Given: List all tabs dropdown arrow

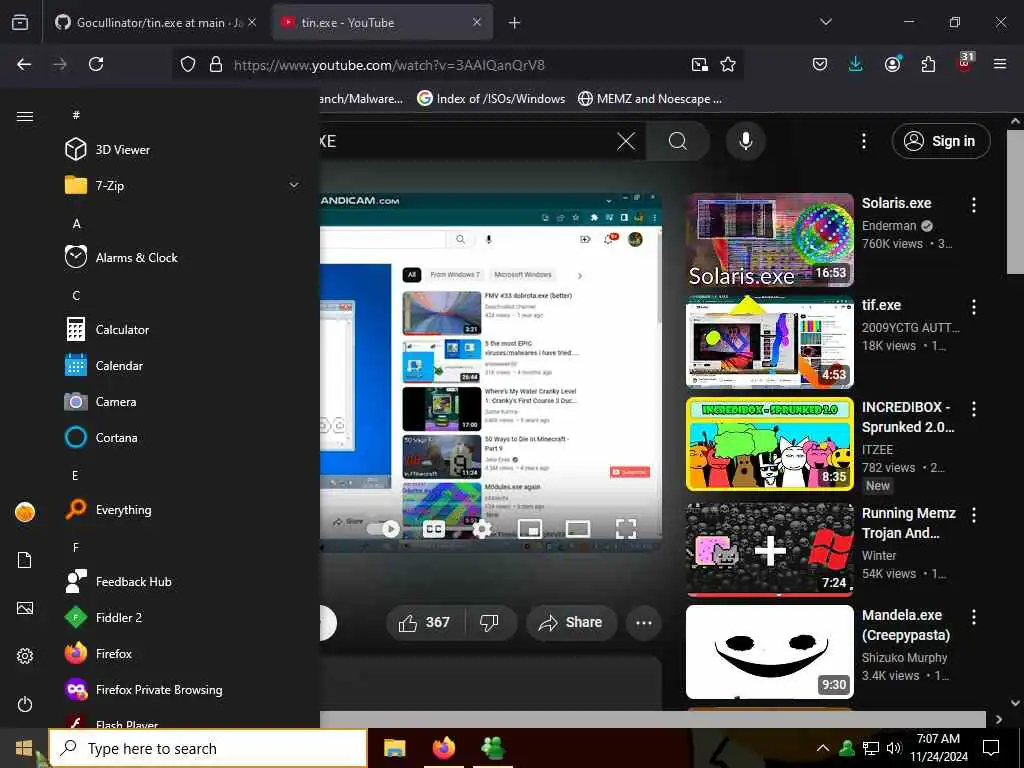Looking at the screenshot, I should pos(825,22).
